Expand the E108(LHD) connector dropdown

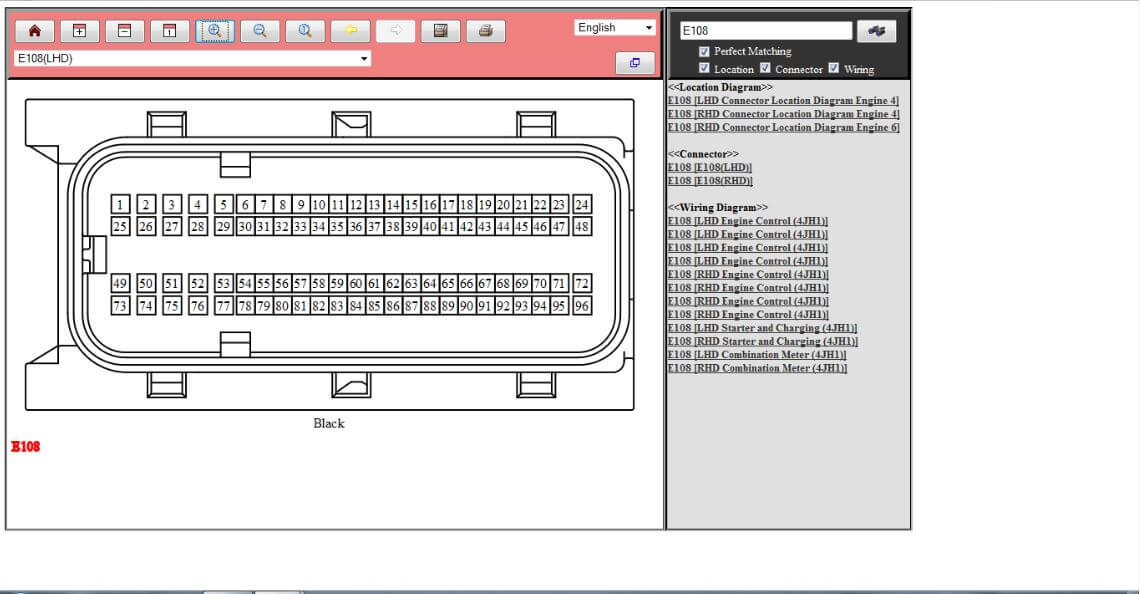tap(192, 59)
